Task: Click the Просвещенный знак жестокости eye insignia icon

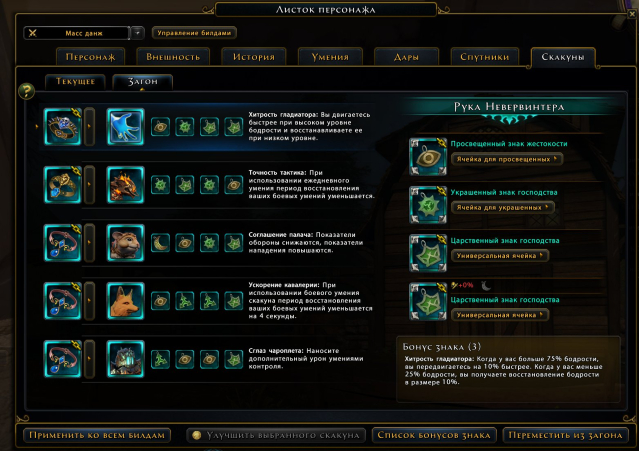Action: tap(428, 157)
